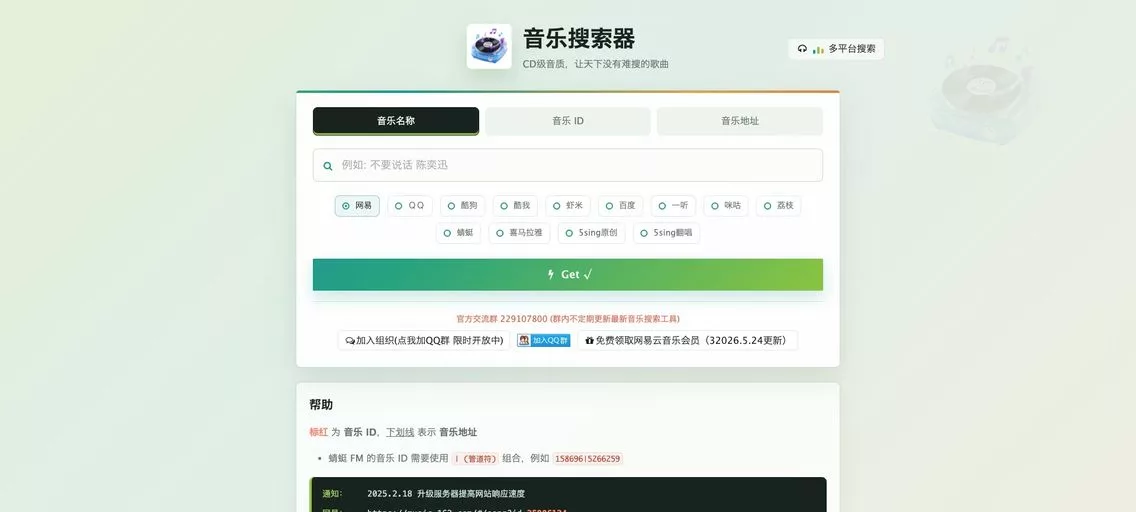Click the 2025.2.18 升级服务器 notice line

coord(446,494)
